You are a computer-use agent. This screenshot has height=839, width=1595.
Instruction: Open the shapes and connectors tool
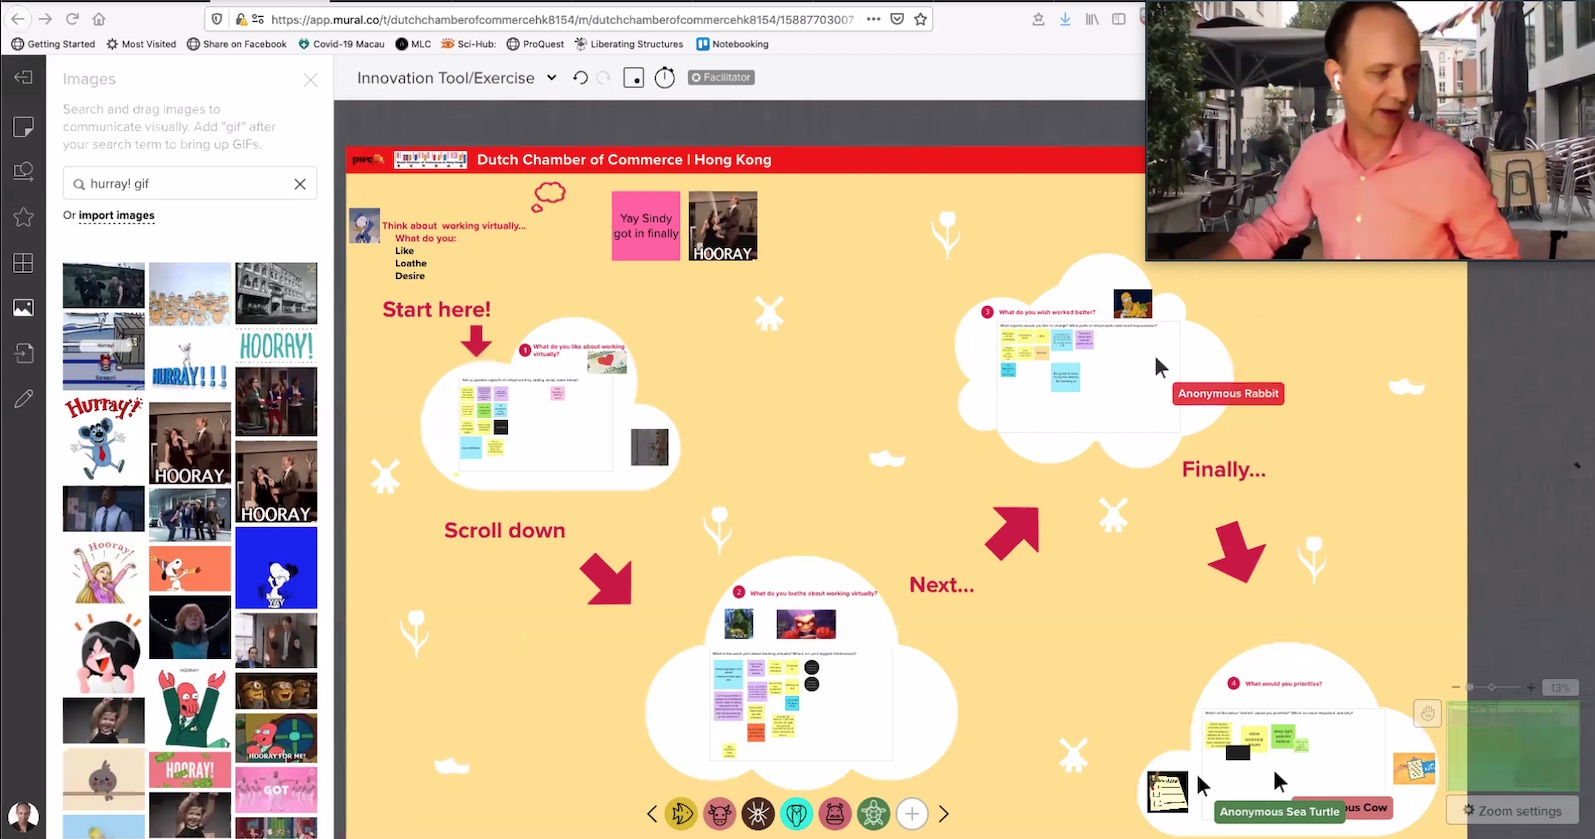pyautogui.click(x=23, y=171)
